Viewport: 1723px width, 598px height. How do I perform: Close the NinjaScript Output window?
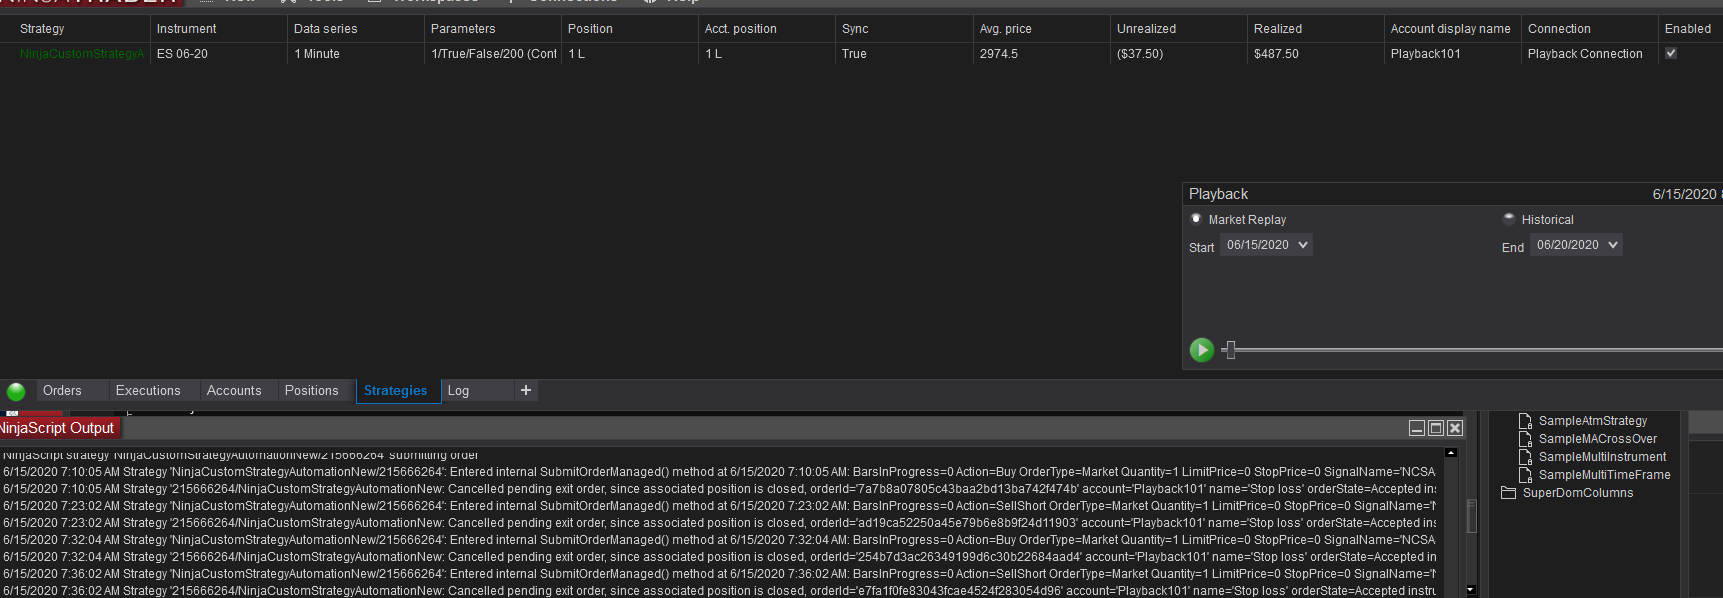(x=1455, y=428)
